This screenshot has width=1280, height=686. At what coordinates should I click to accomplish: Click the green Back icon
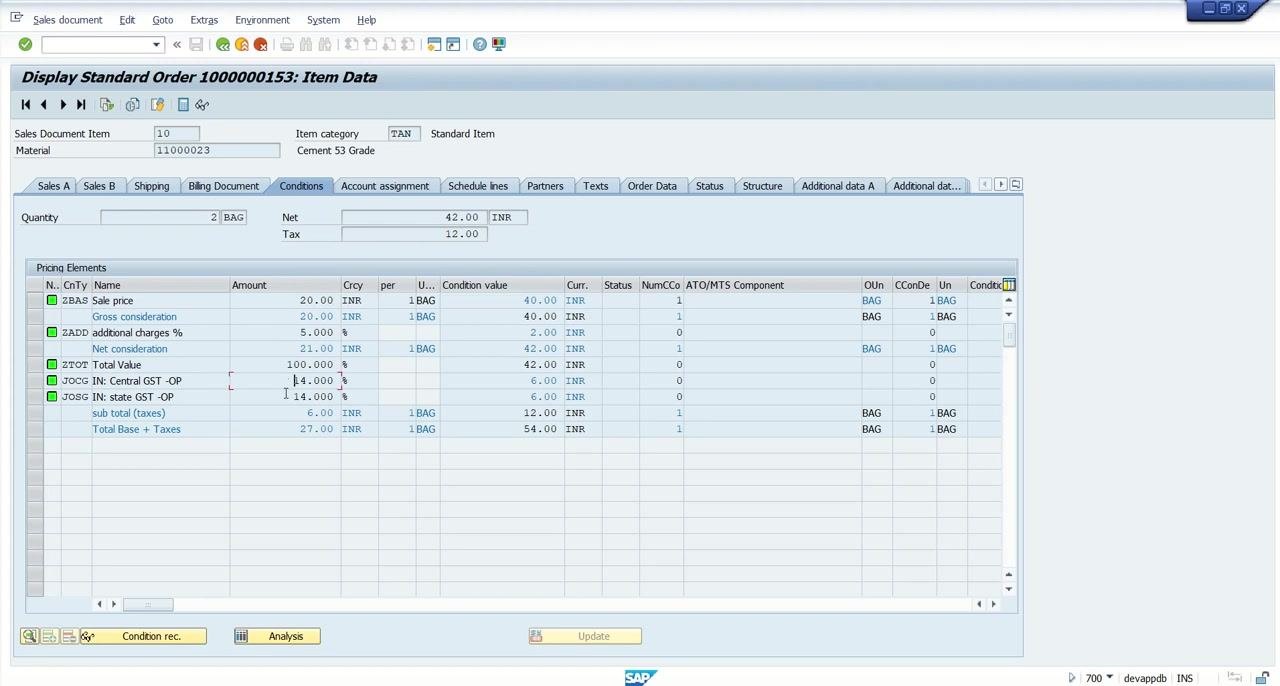click(223, 44)
